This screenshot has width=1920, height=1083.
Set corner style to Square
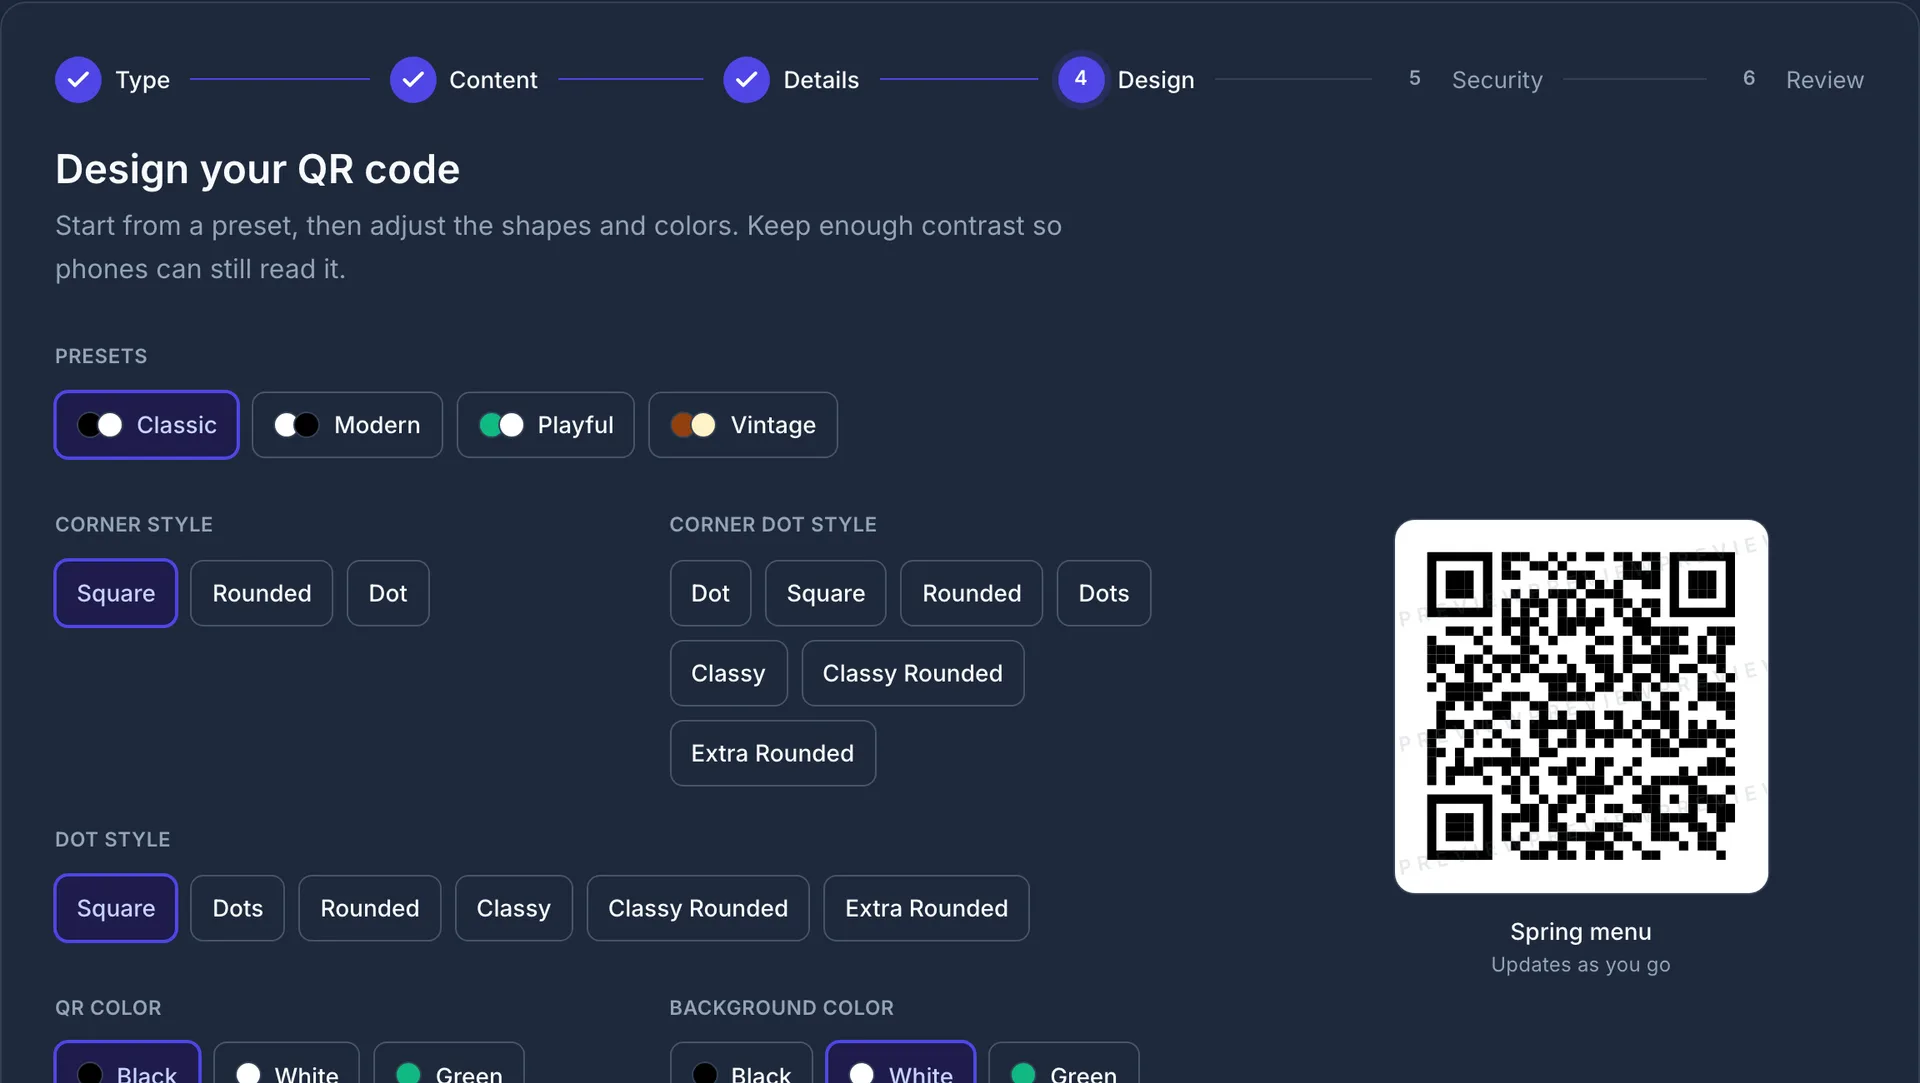tap(116, 593)
